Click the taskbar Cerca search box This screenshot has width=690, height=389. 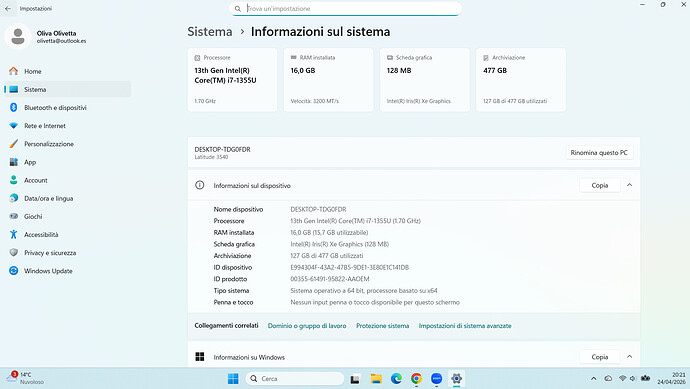294,378
